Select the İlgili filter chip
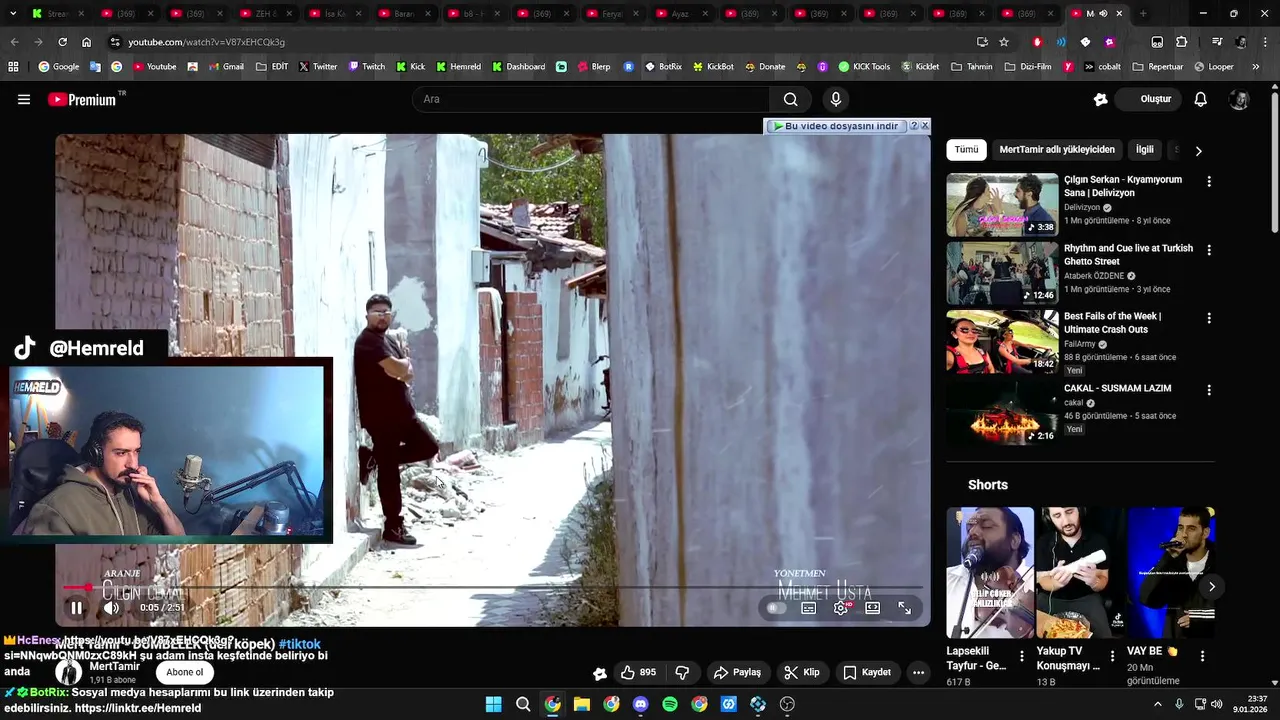 (x=1144, y=150)
